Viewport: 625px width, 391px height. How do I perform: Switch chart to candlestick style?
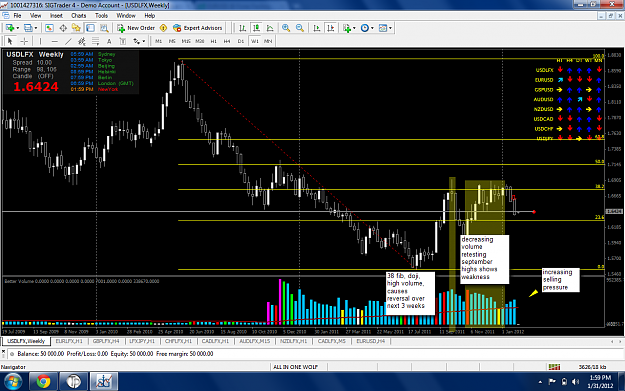tap(256, 28)
